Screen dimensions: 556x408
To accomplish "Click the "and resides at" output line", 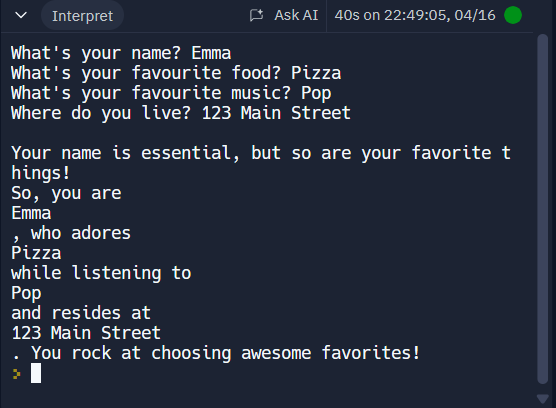I will click(x=81, y=313).
